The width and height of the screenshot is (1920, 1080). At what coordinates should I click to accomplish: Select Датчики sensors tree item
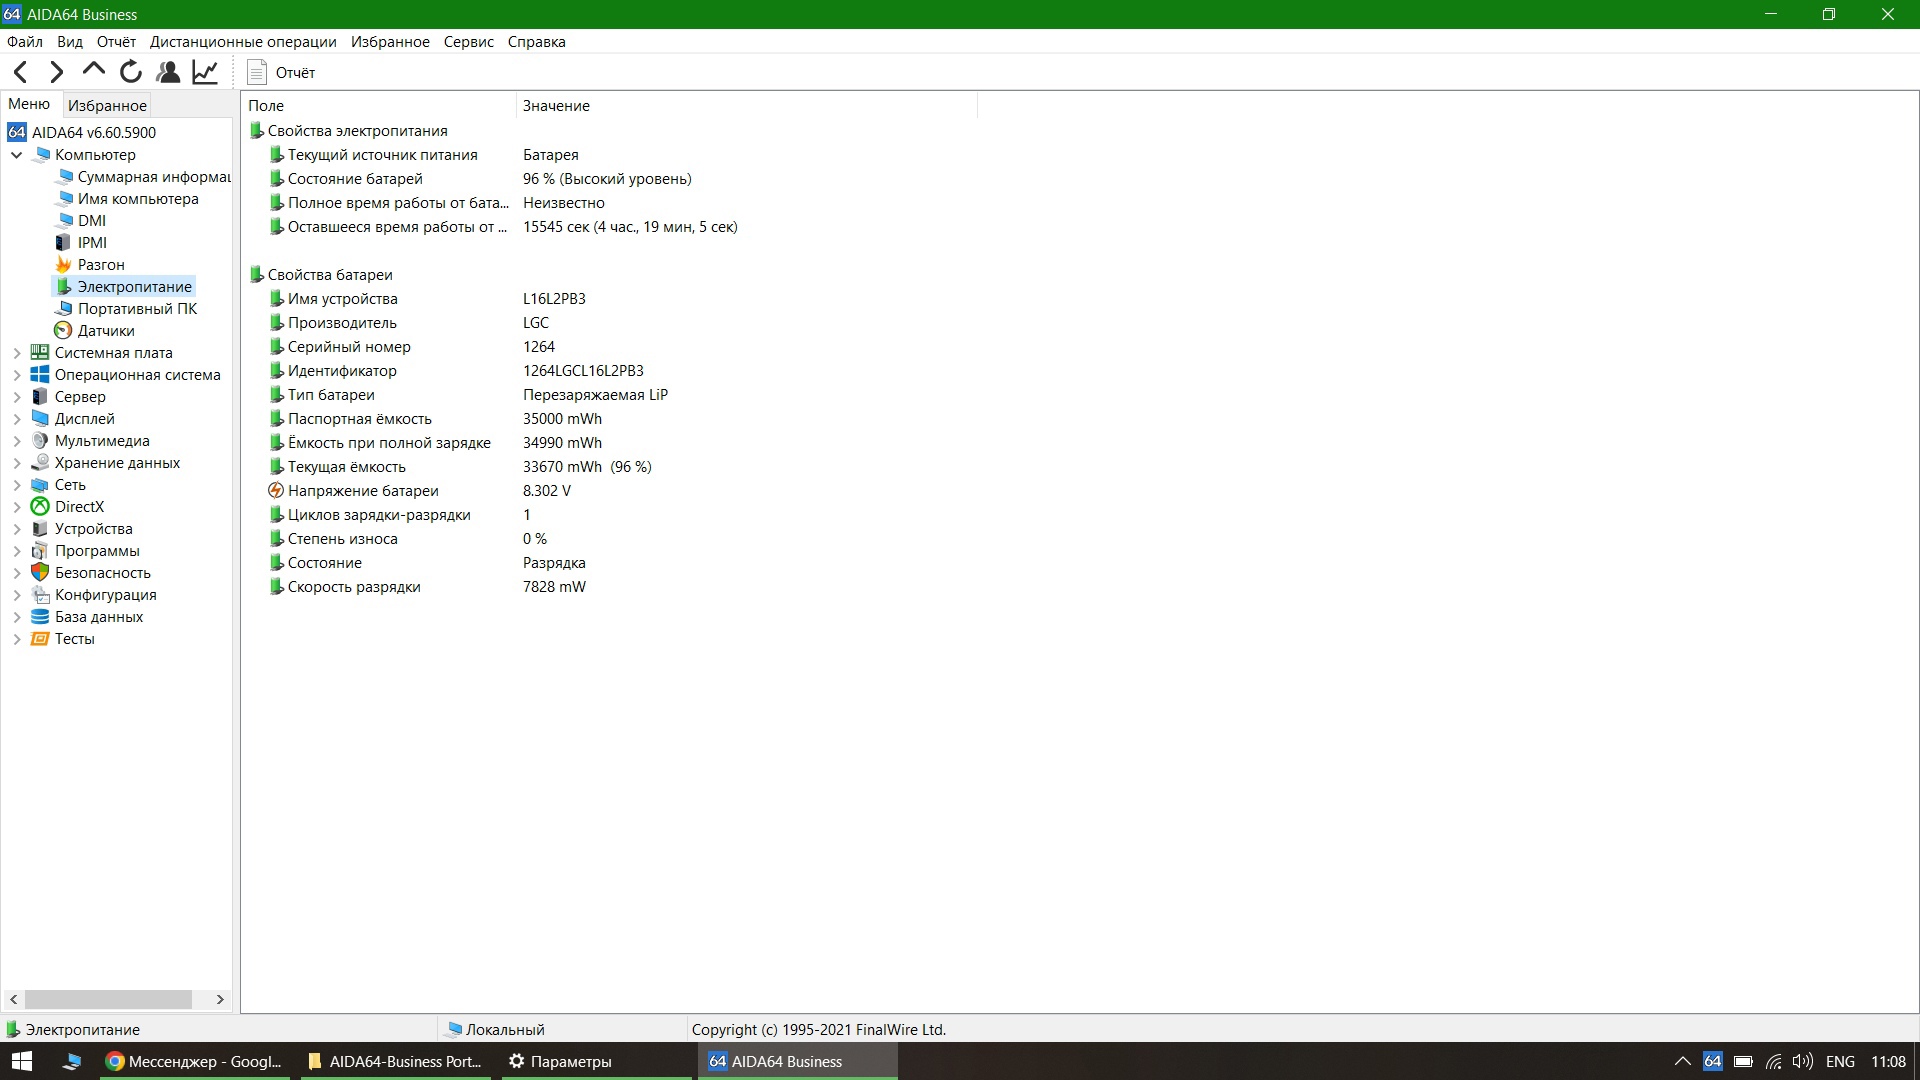(x=105, y=331)
